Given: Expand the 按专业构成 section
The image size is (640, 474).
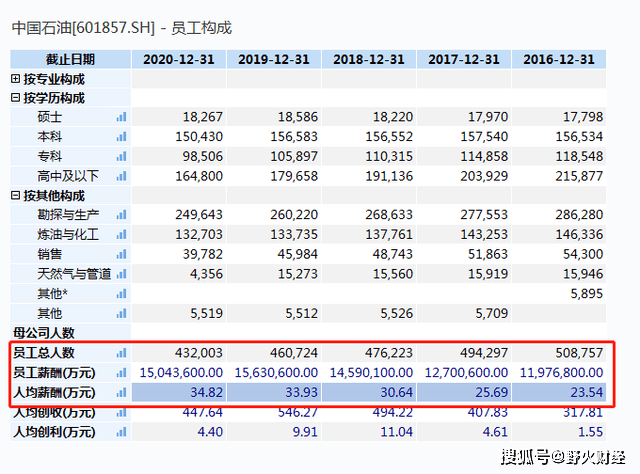Looking at the screenshot, I should [16, 79].
